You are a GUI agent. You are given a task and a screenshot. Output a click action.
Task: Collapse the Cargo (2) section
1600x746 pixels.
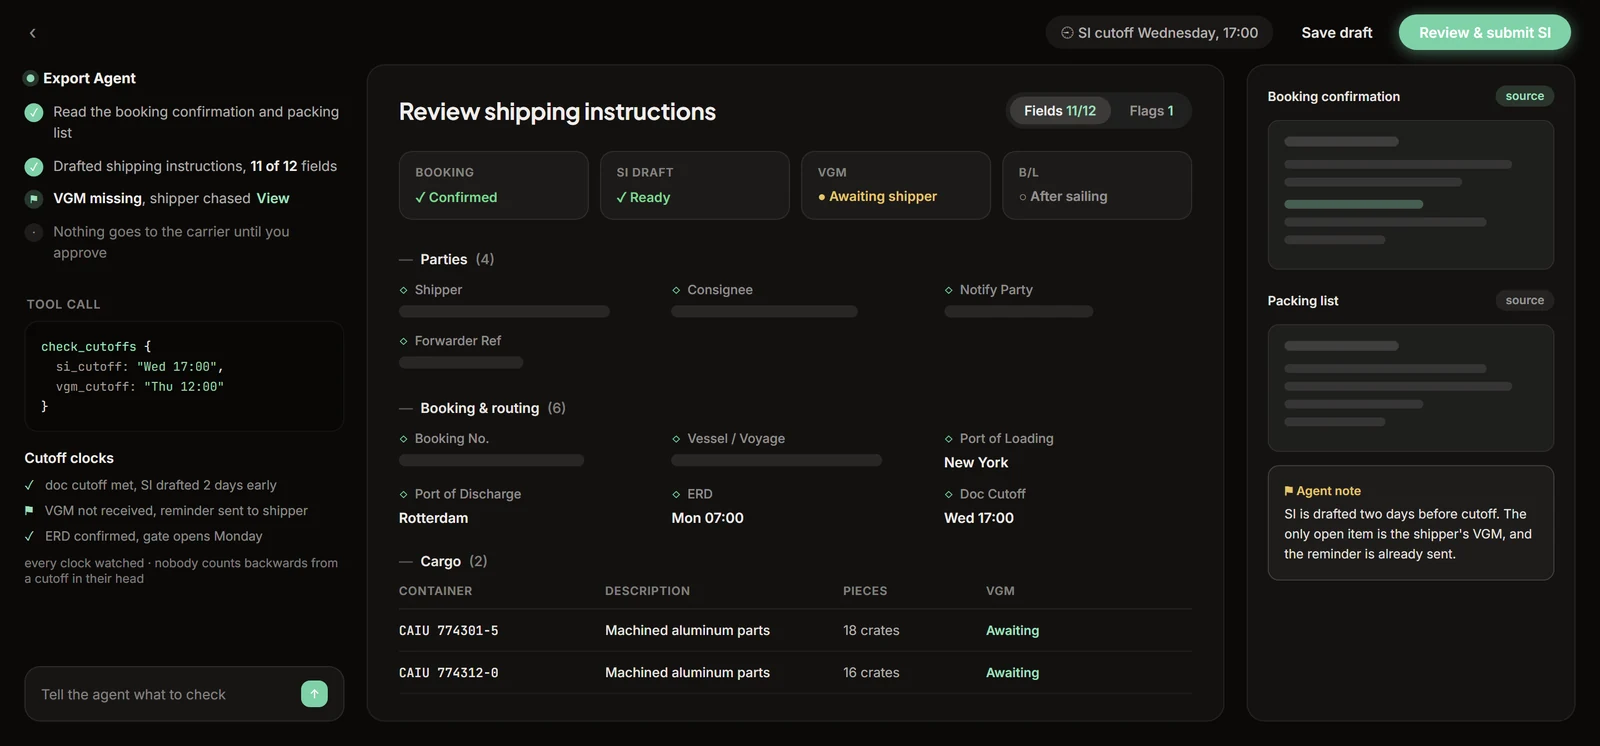click(443, 561)
